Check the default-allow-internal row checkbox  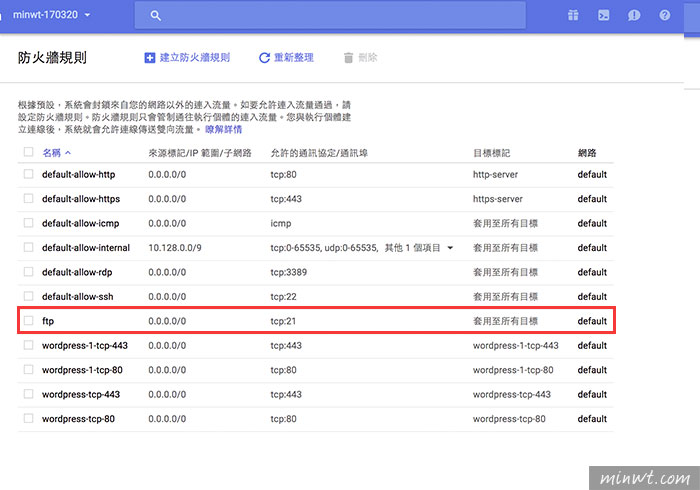(28, 247)
